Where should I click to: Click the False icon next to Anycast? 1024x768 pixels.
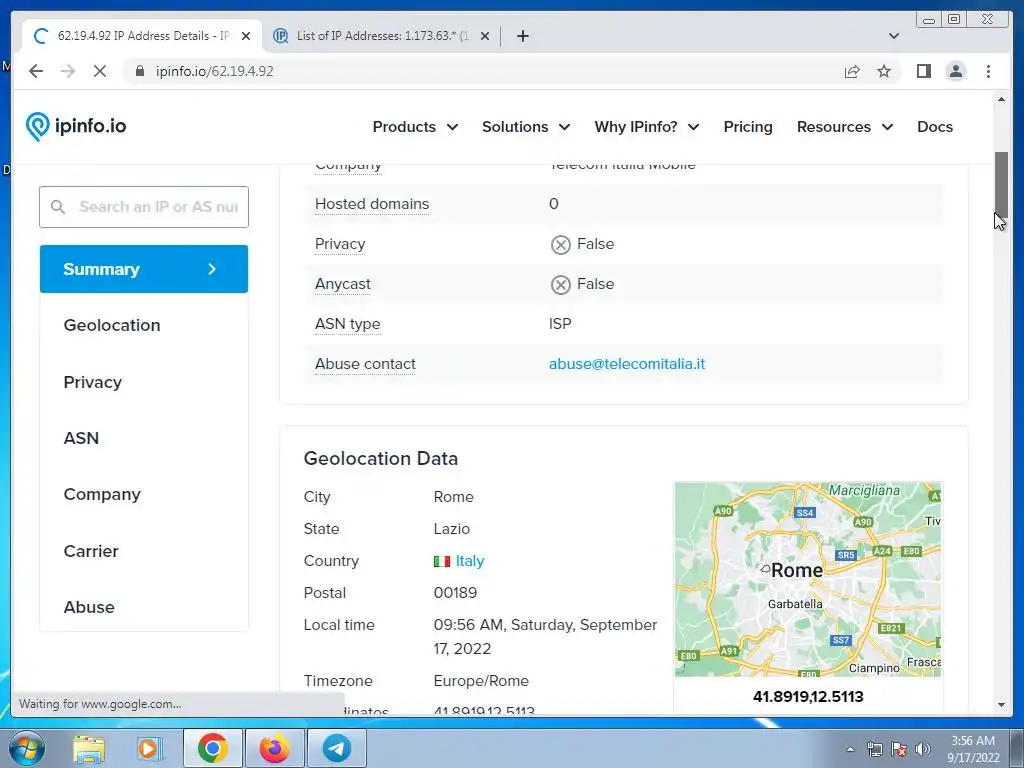pos(560,285)
